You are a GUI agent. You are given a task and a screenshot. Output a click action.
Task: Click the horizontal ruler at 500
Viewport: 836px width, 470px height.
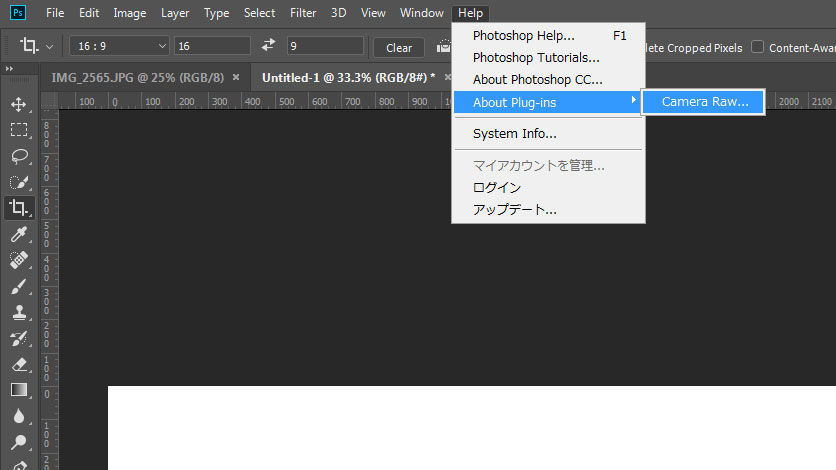tap(286, 101)
